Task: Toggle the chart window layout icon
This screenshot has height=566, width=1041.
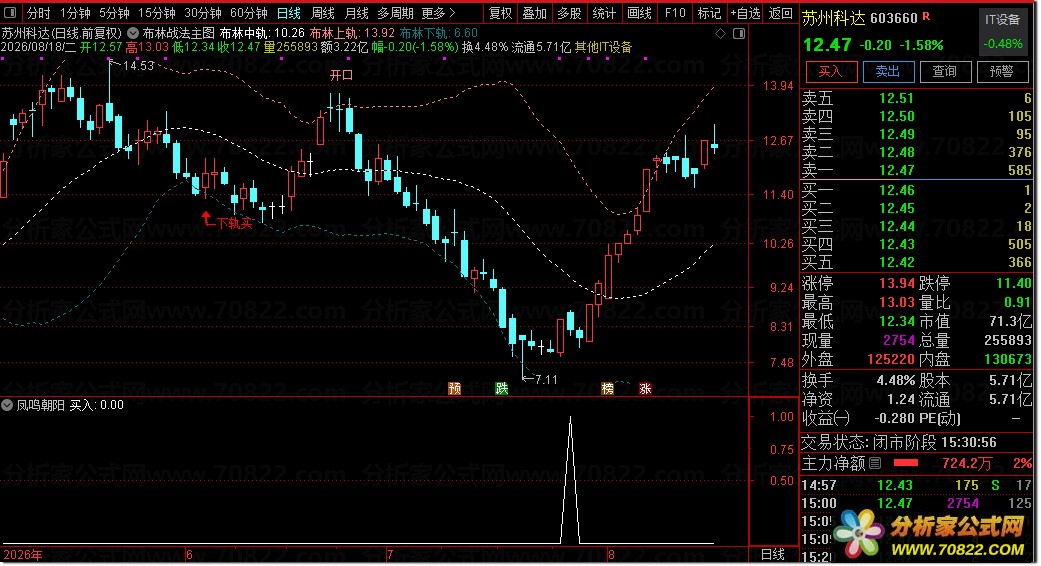Action: (738, 33)
